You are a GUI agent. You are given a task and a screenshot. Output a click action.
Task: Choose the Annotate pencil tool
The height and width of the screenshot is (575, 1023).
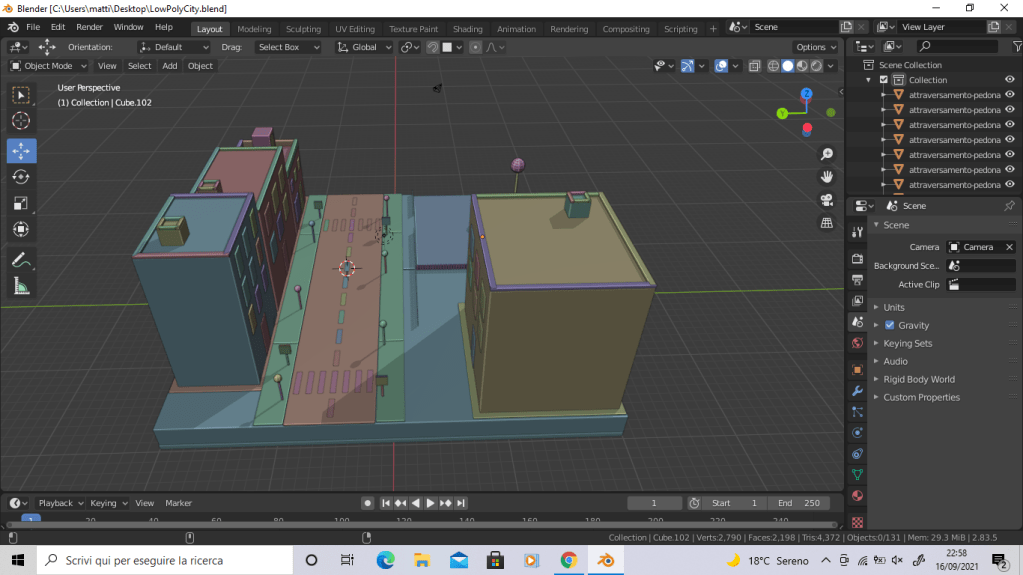(21, 259)
